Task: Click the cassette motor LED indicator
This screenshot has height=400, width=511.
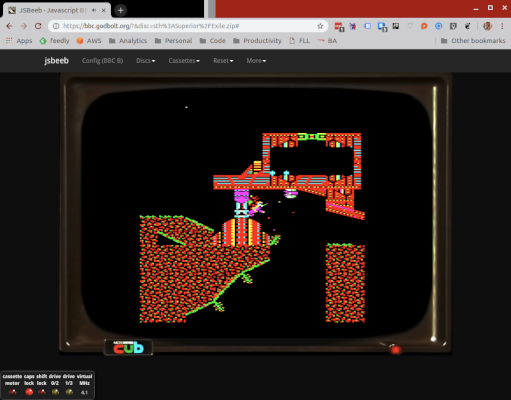Action: [12, 392]
